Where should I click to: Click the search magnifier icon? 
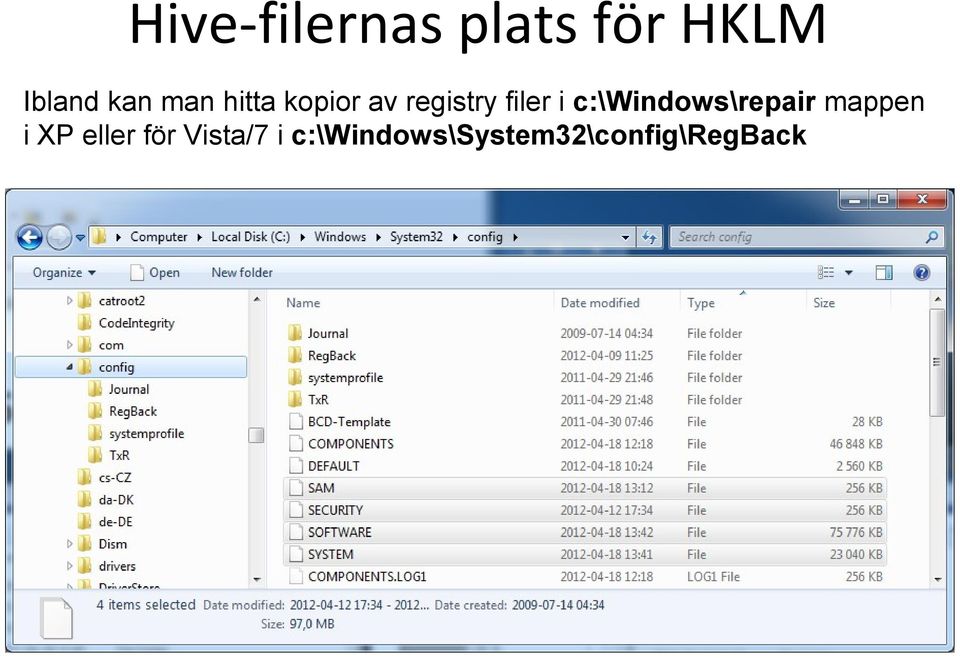932,237
